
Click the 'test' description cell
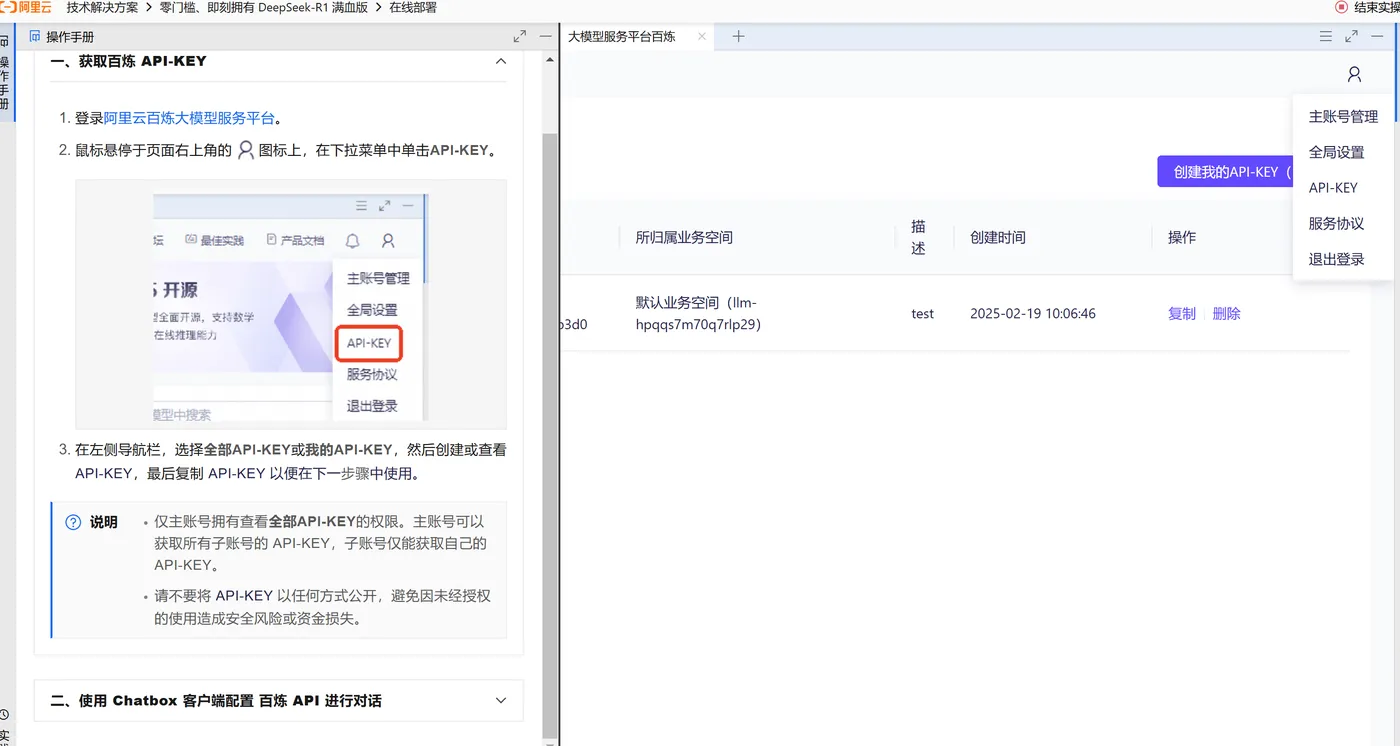click(922, 314)
